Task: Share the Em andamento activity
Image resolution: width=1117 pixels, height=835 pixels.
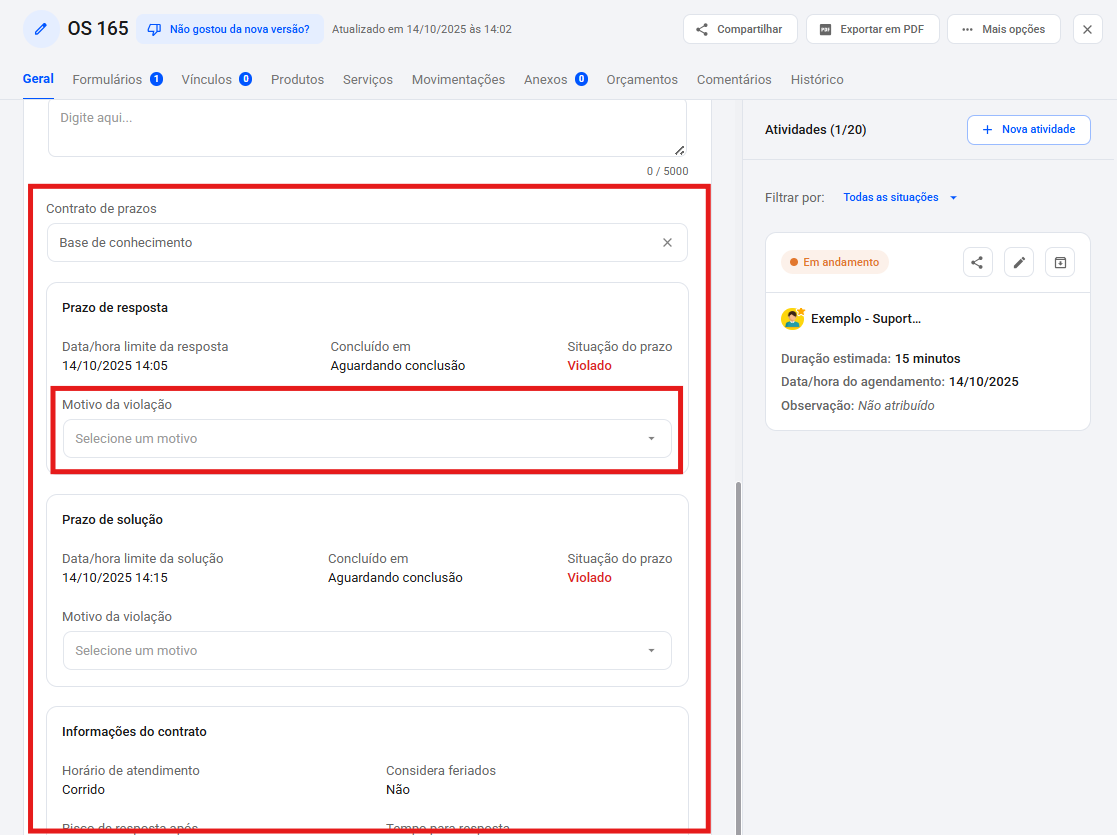Action: tap(977, 262)
